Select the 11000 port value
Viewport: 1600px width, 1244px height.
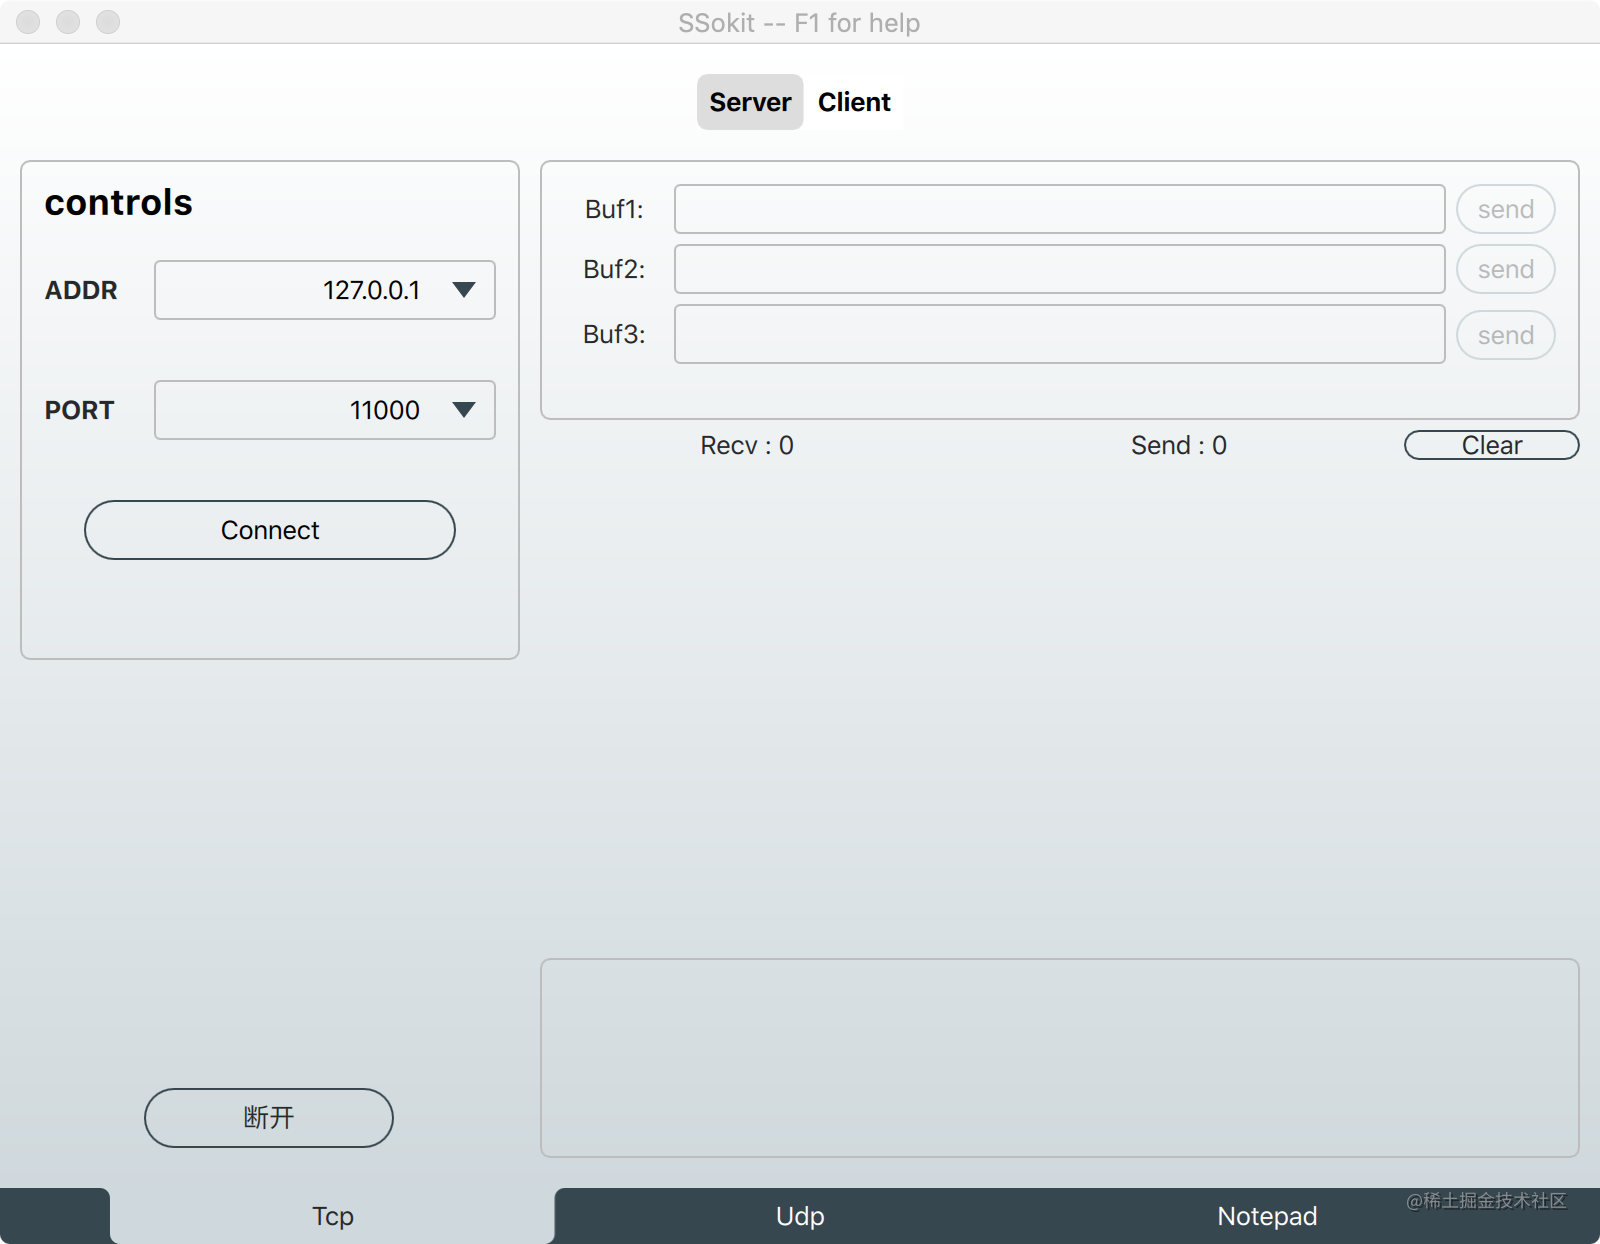[384, 410]
